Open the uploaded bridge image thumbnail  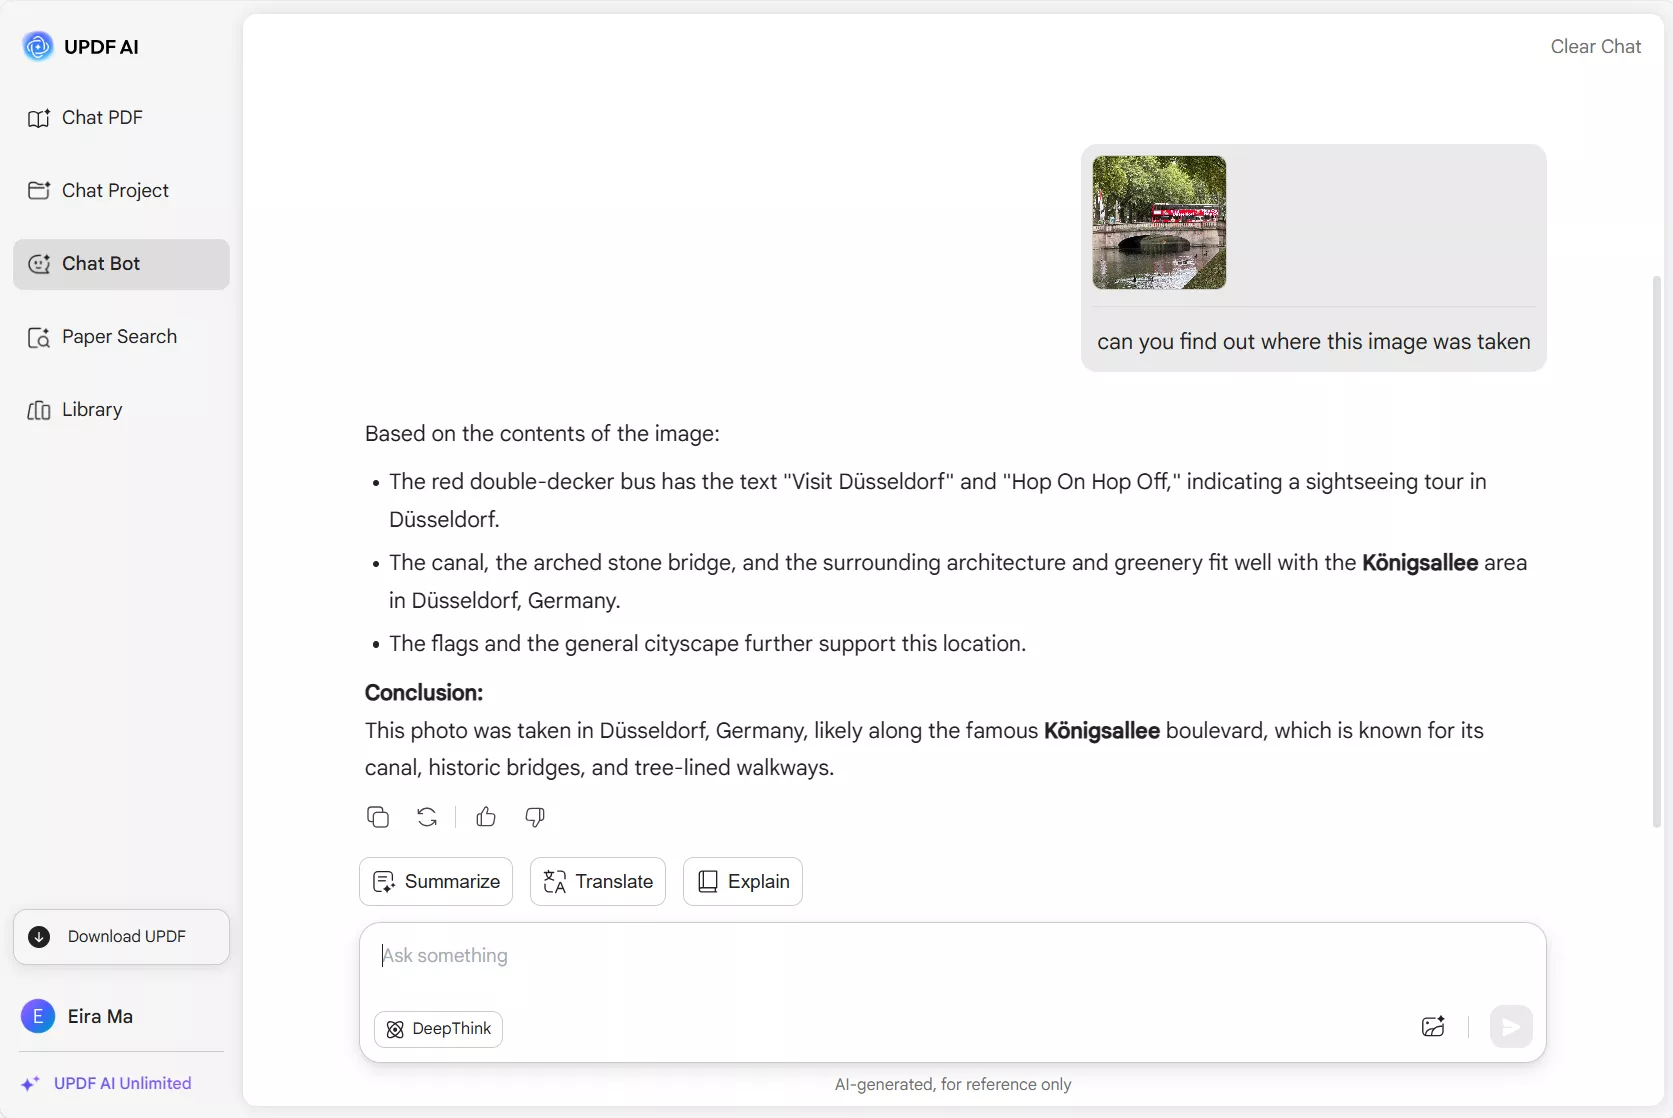[x=1159, y=223]
